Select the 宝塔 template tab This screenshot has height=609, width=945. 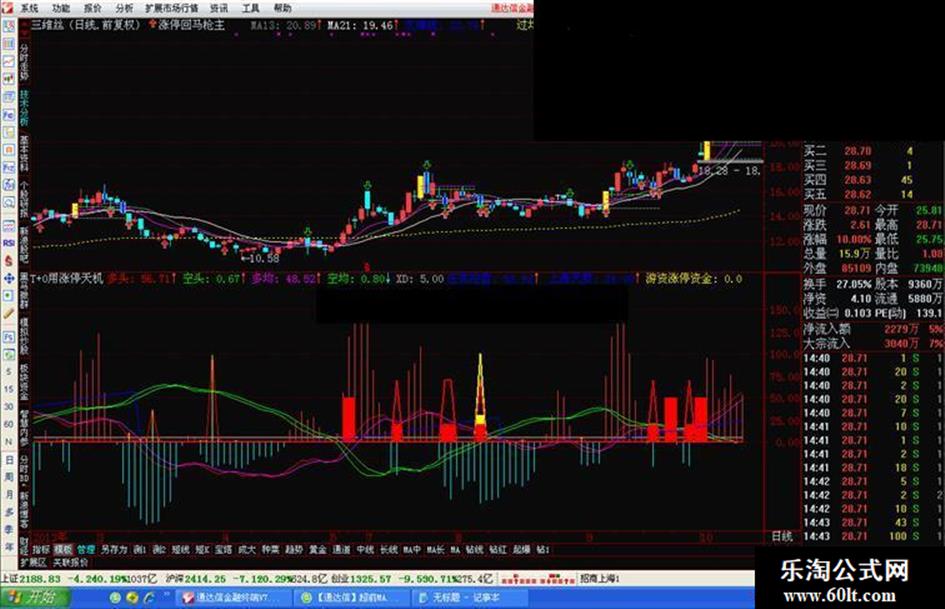coord(224,549)
